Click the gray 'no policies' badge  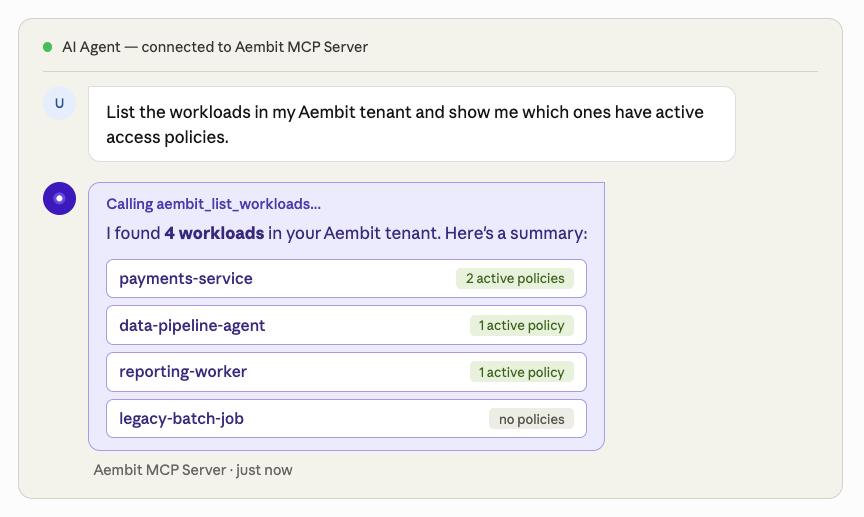[531, 419]
